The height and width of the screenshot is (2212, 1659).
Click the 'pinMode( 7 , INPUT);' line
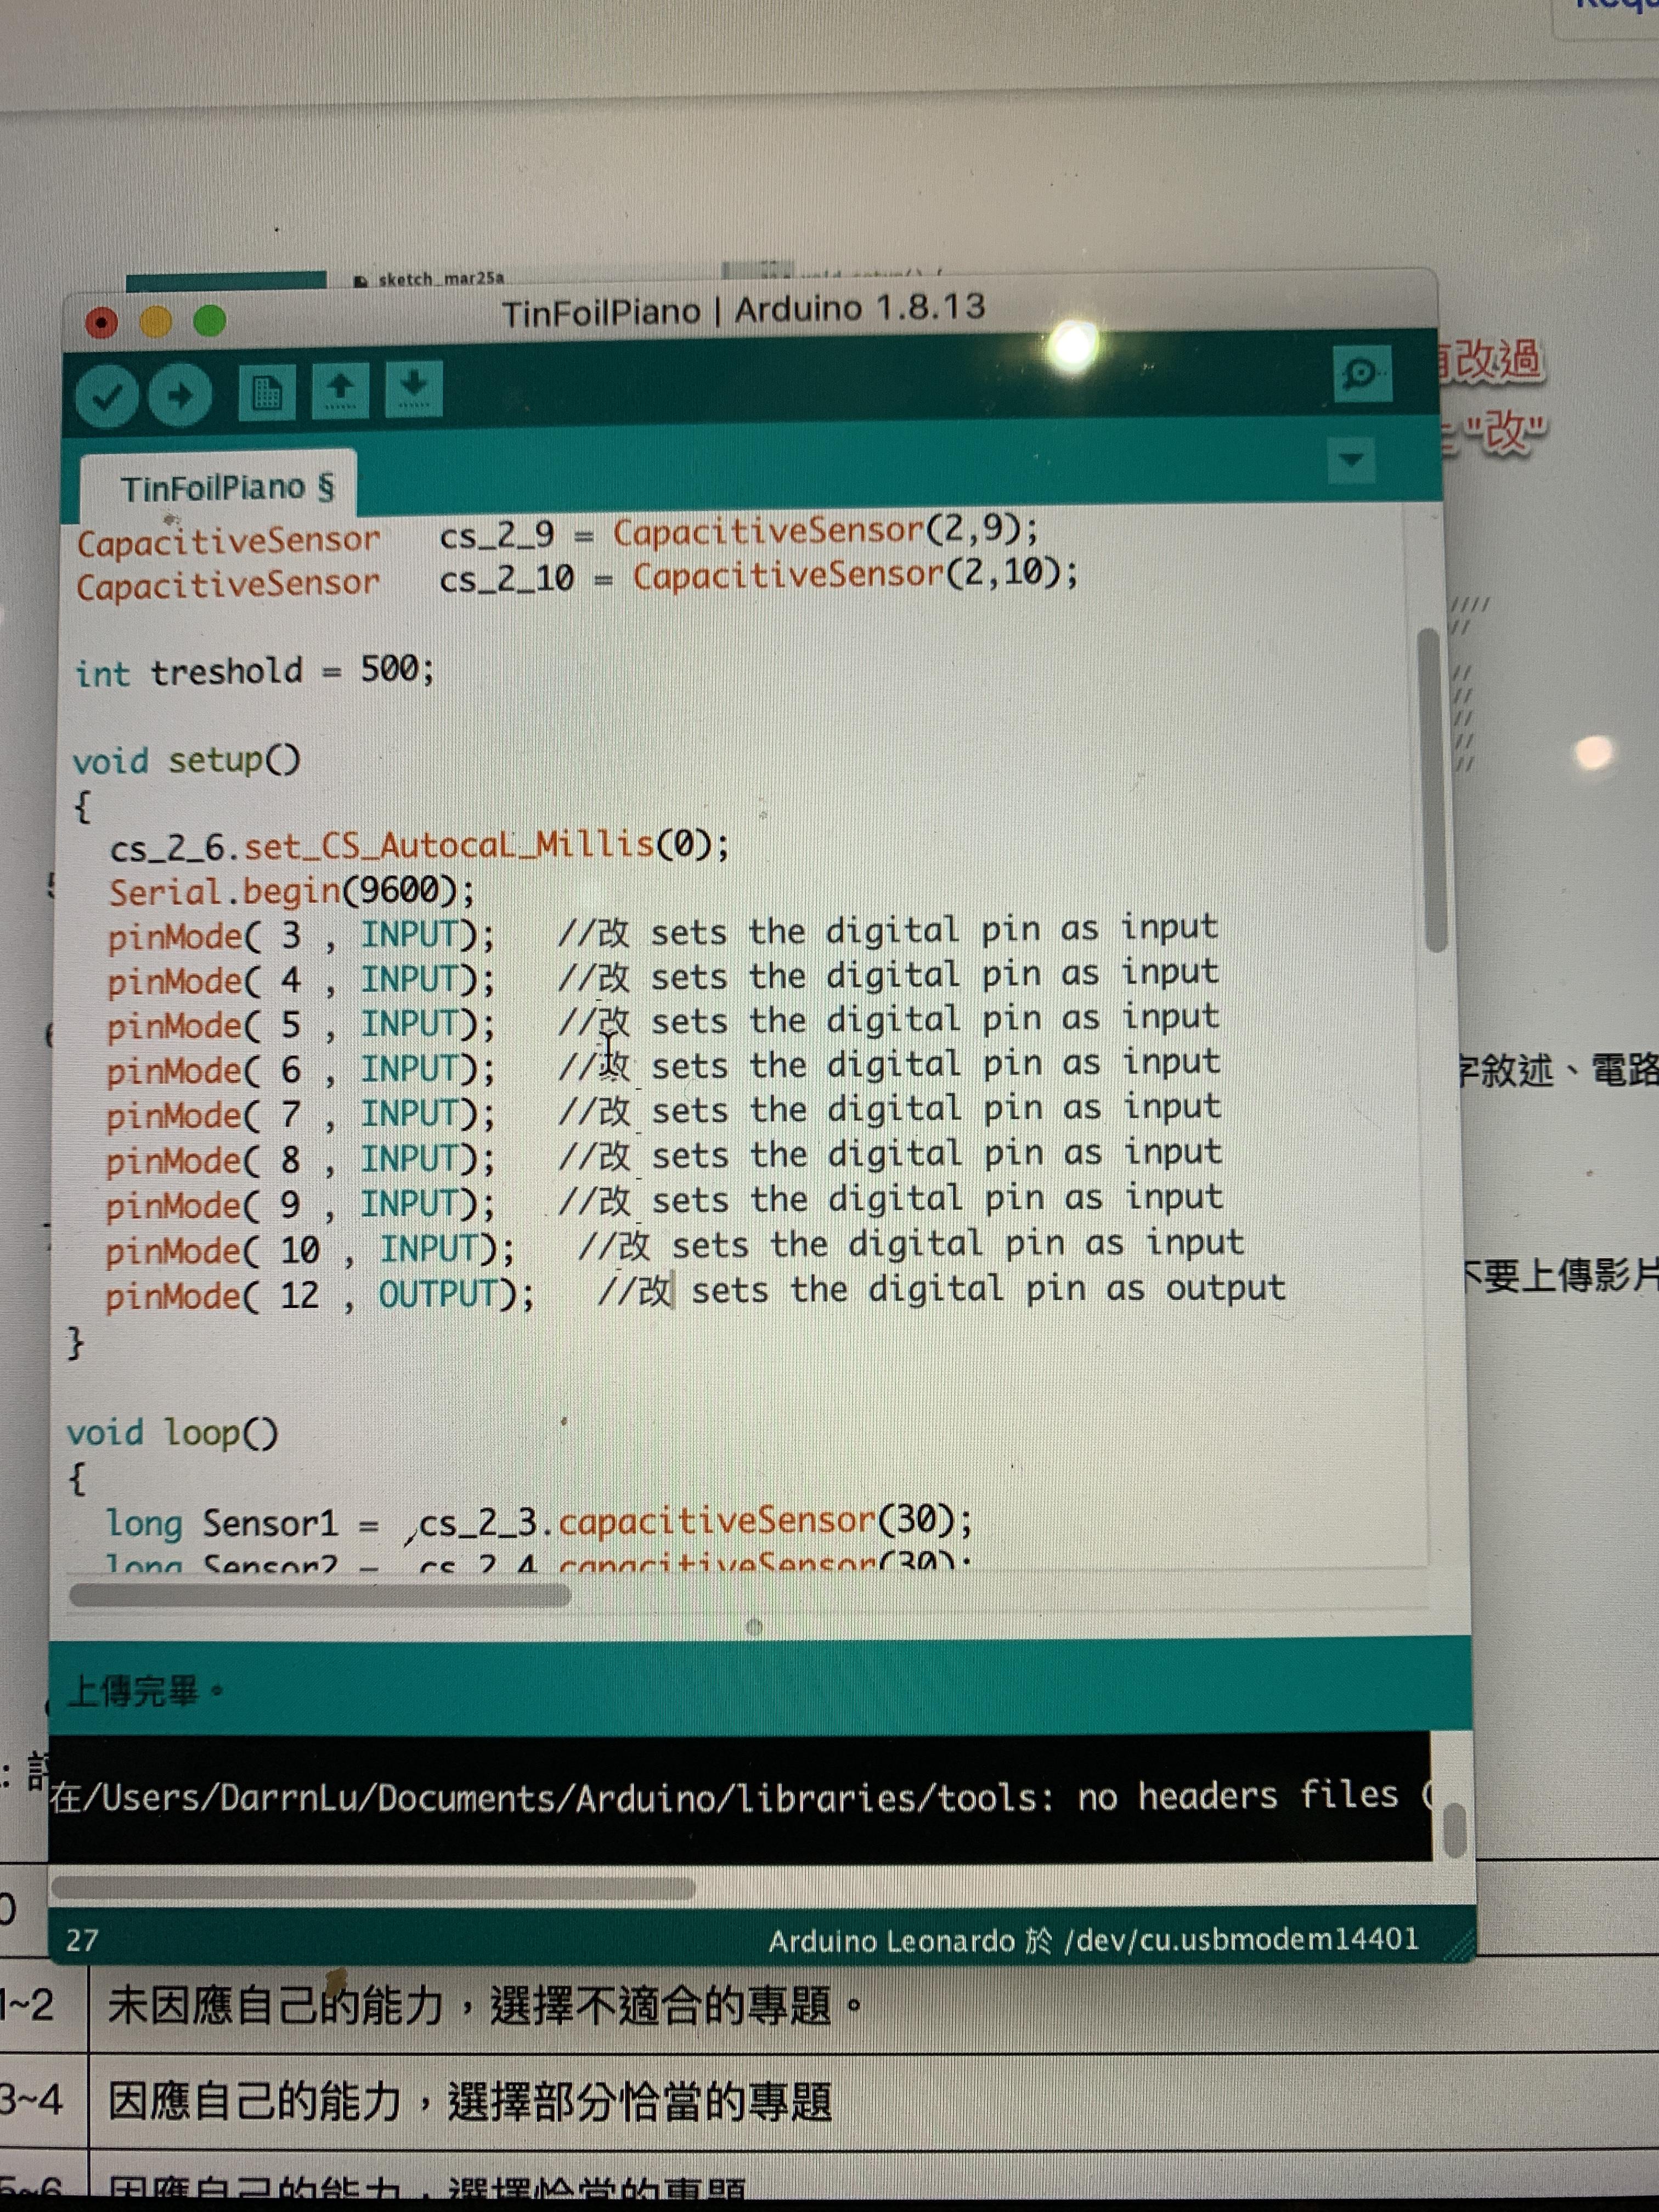[x=300, y=1116]
